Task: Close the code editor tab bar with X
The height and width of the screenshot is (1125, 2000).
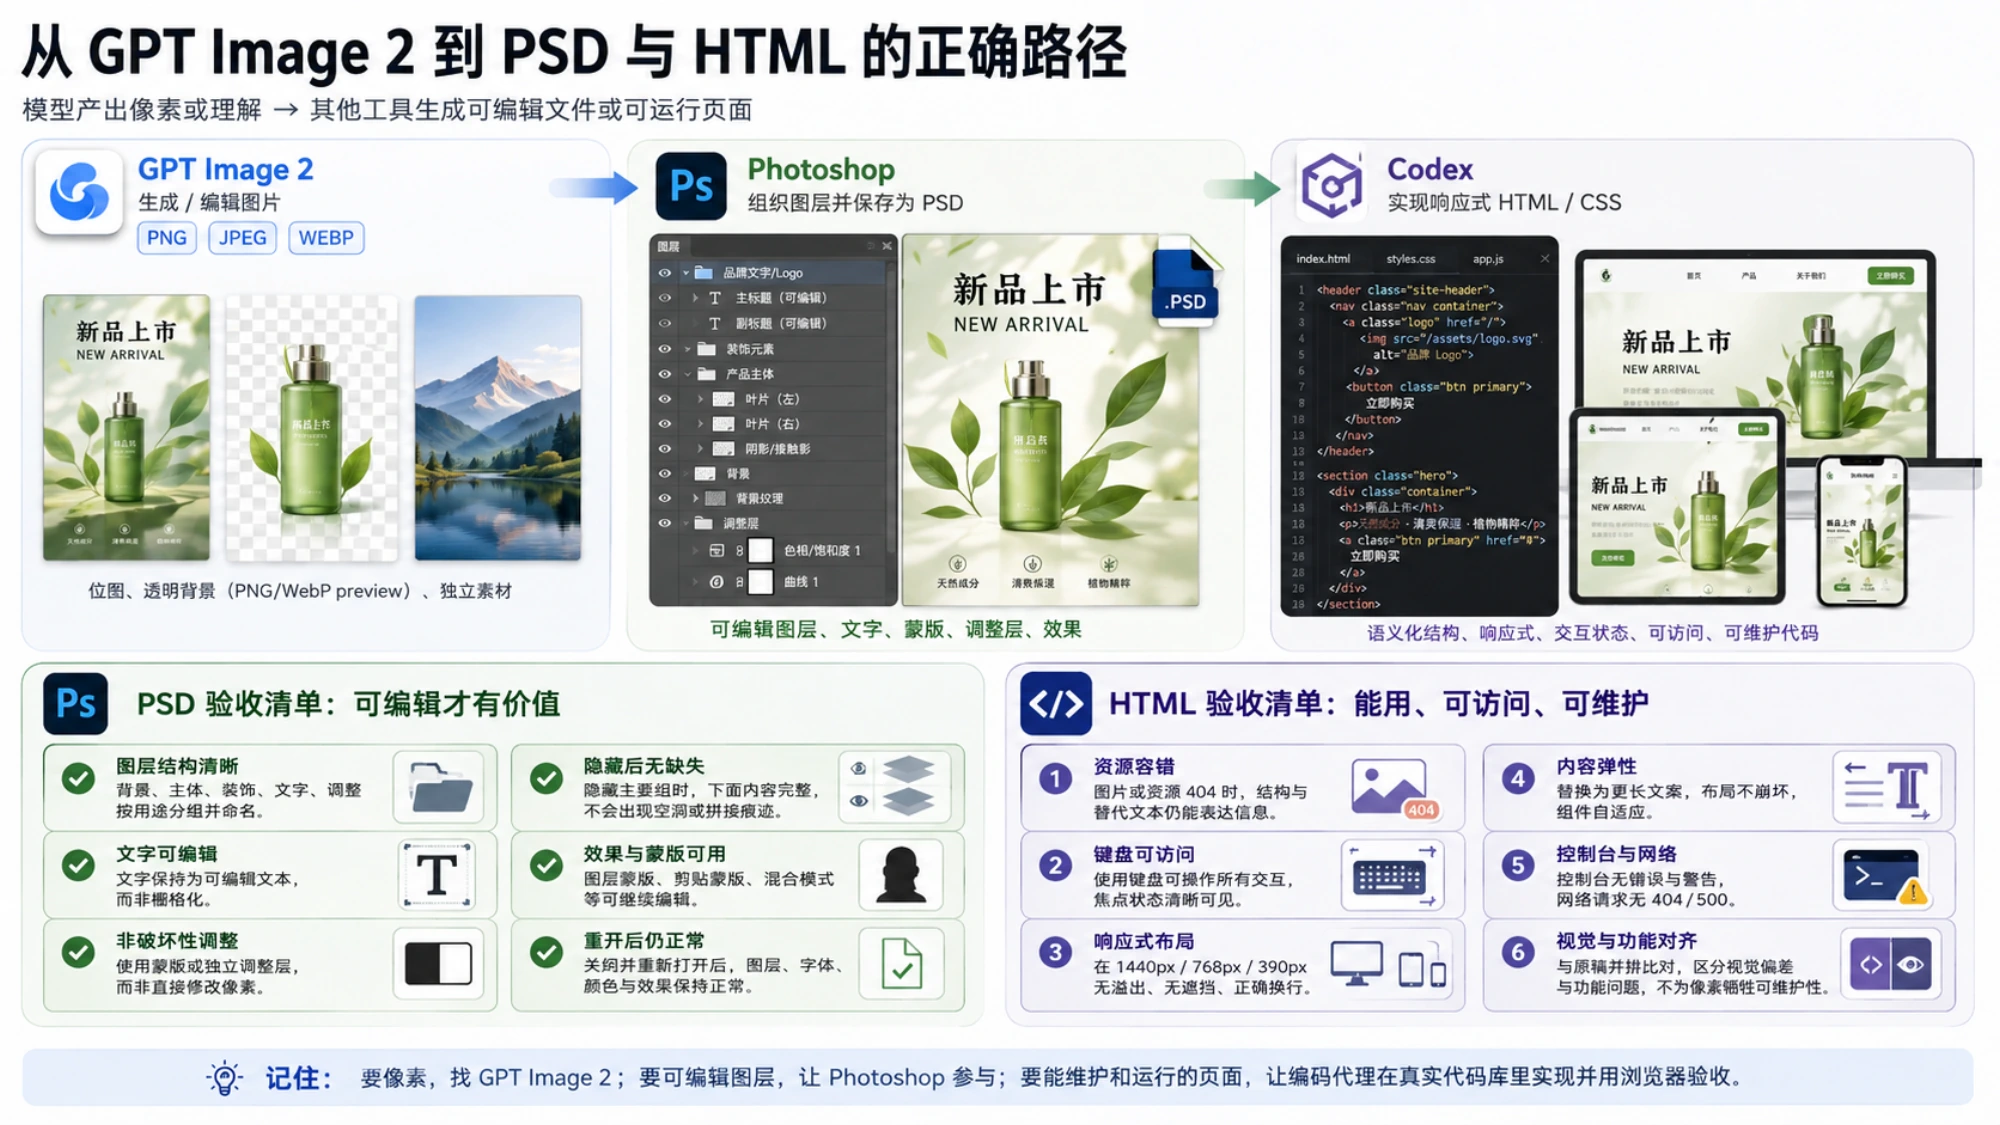Action: [1545, 259]
